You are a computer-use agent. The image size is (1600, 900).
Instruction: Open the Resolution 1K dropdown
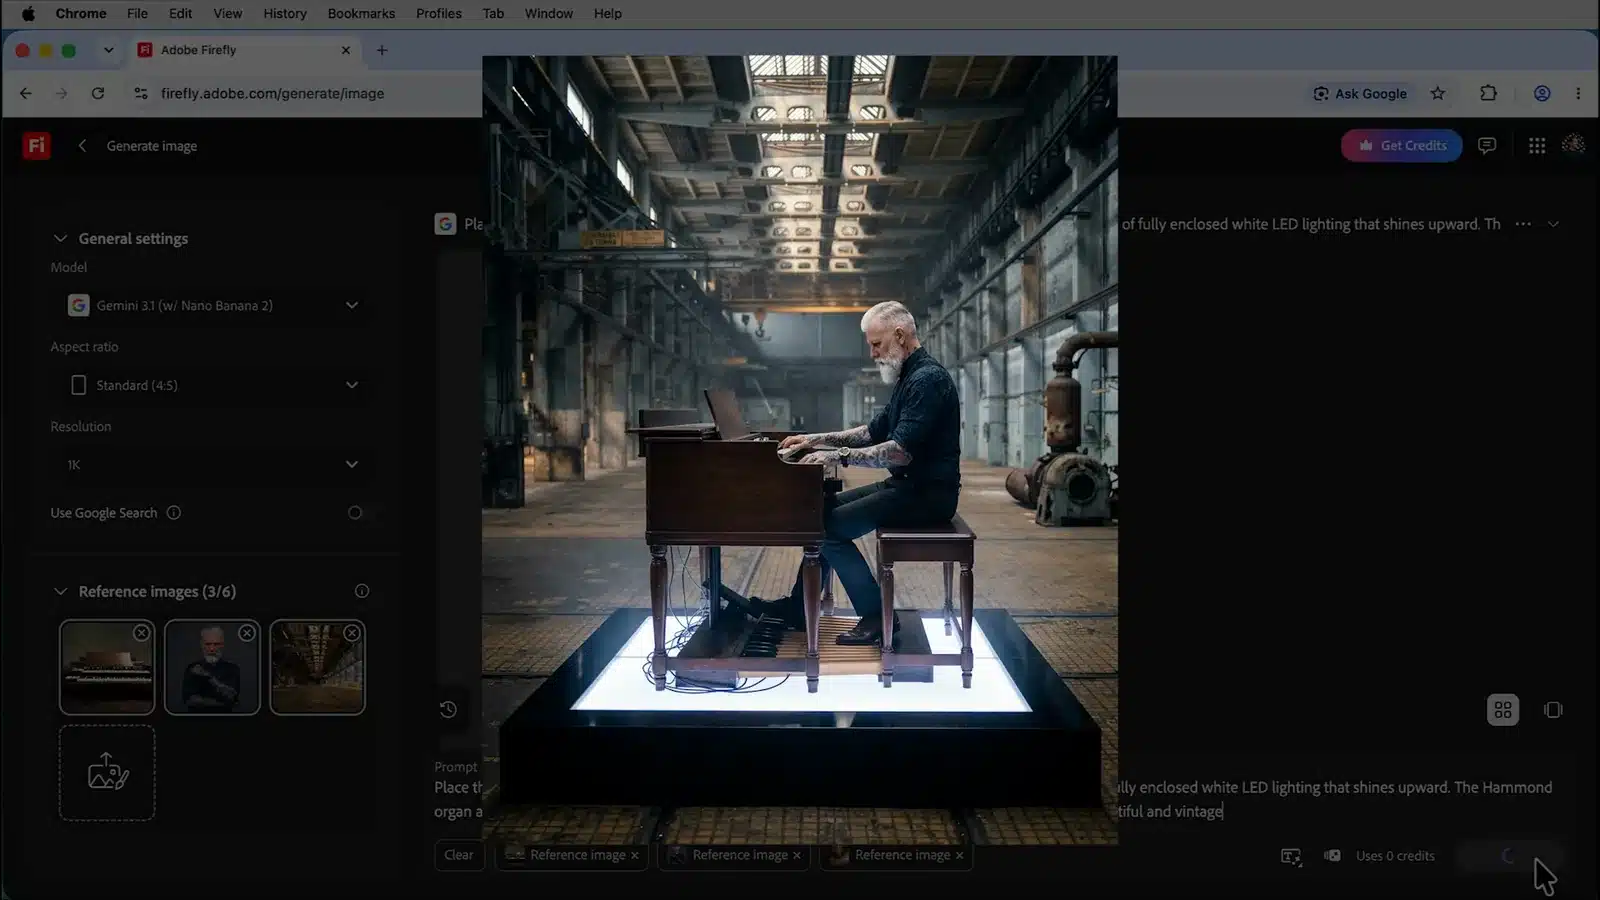(213, 464)
